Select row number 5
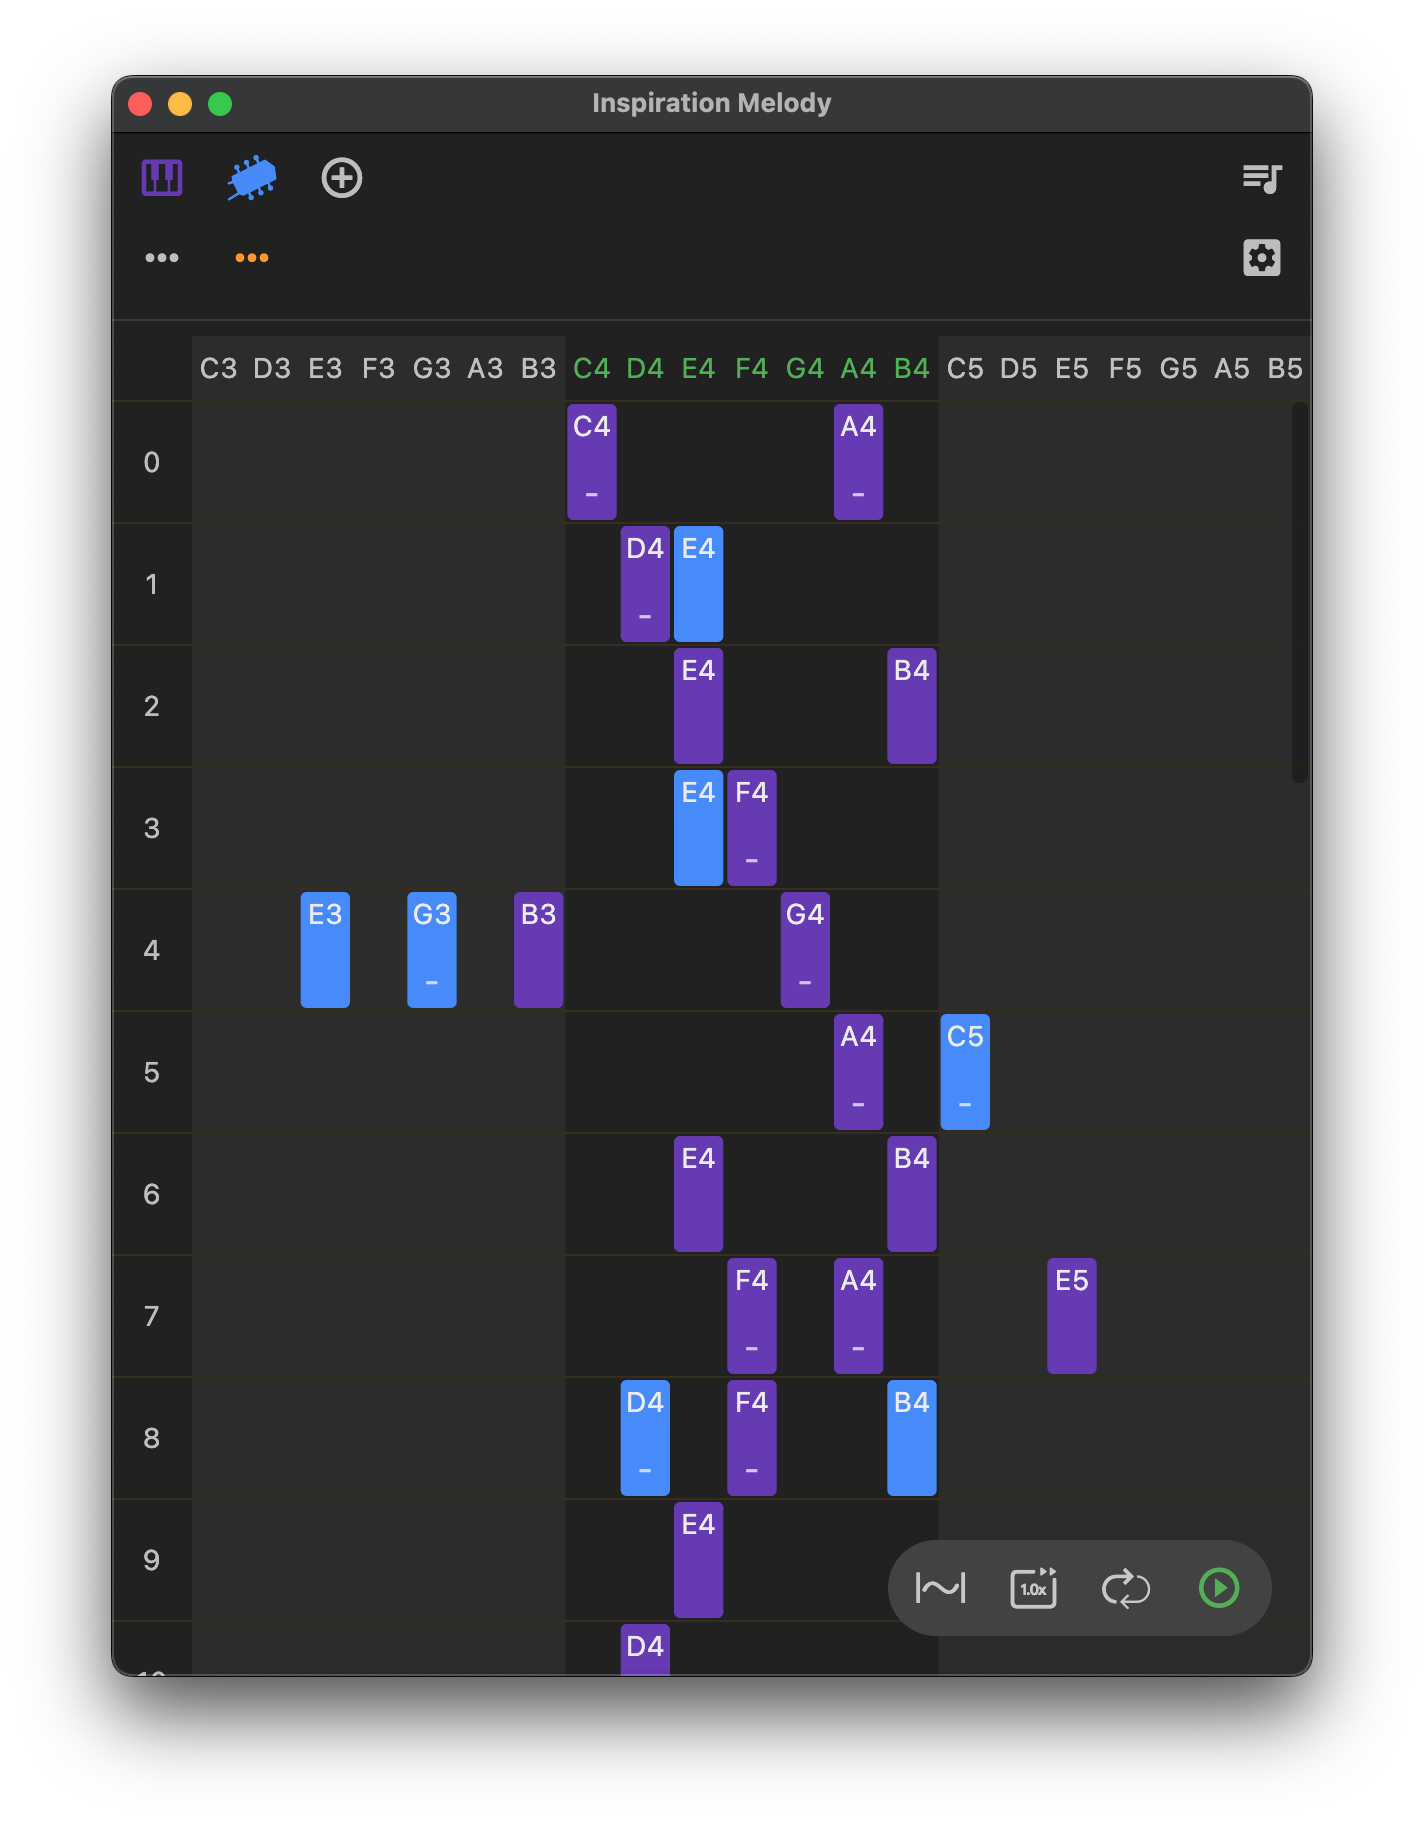The width and height of the screenshot is (1424, 1824). coord(152,1072)
